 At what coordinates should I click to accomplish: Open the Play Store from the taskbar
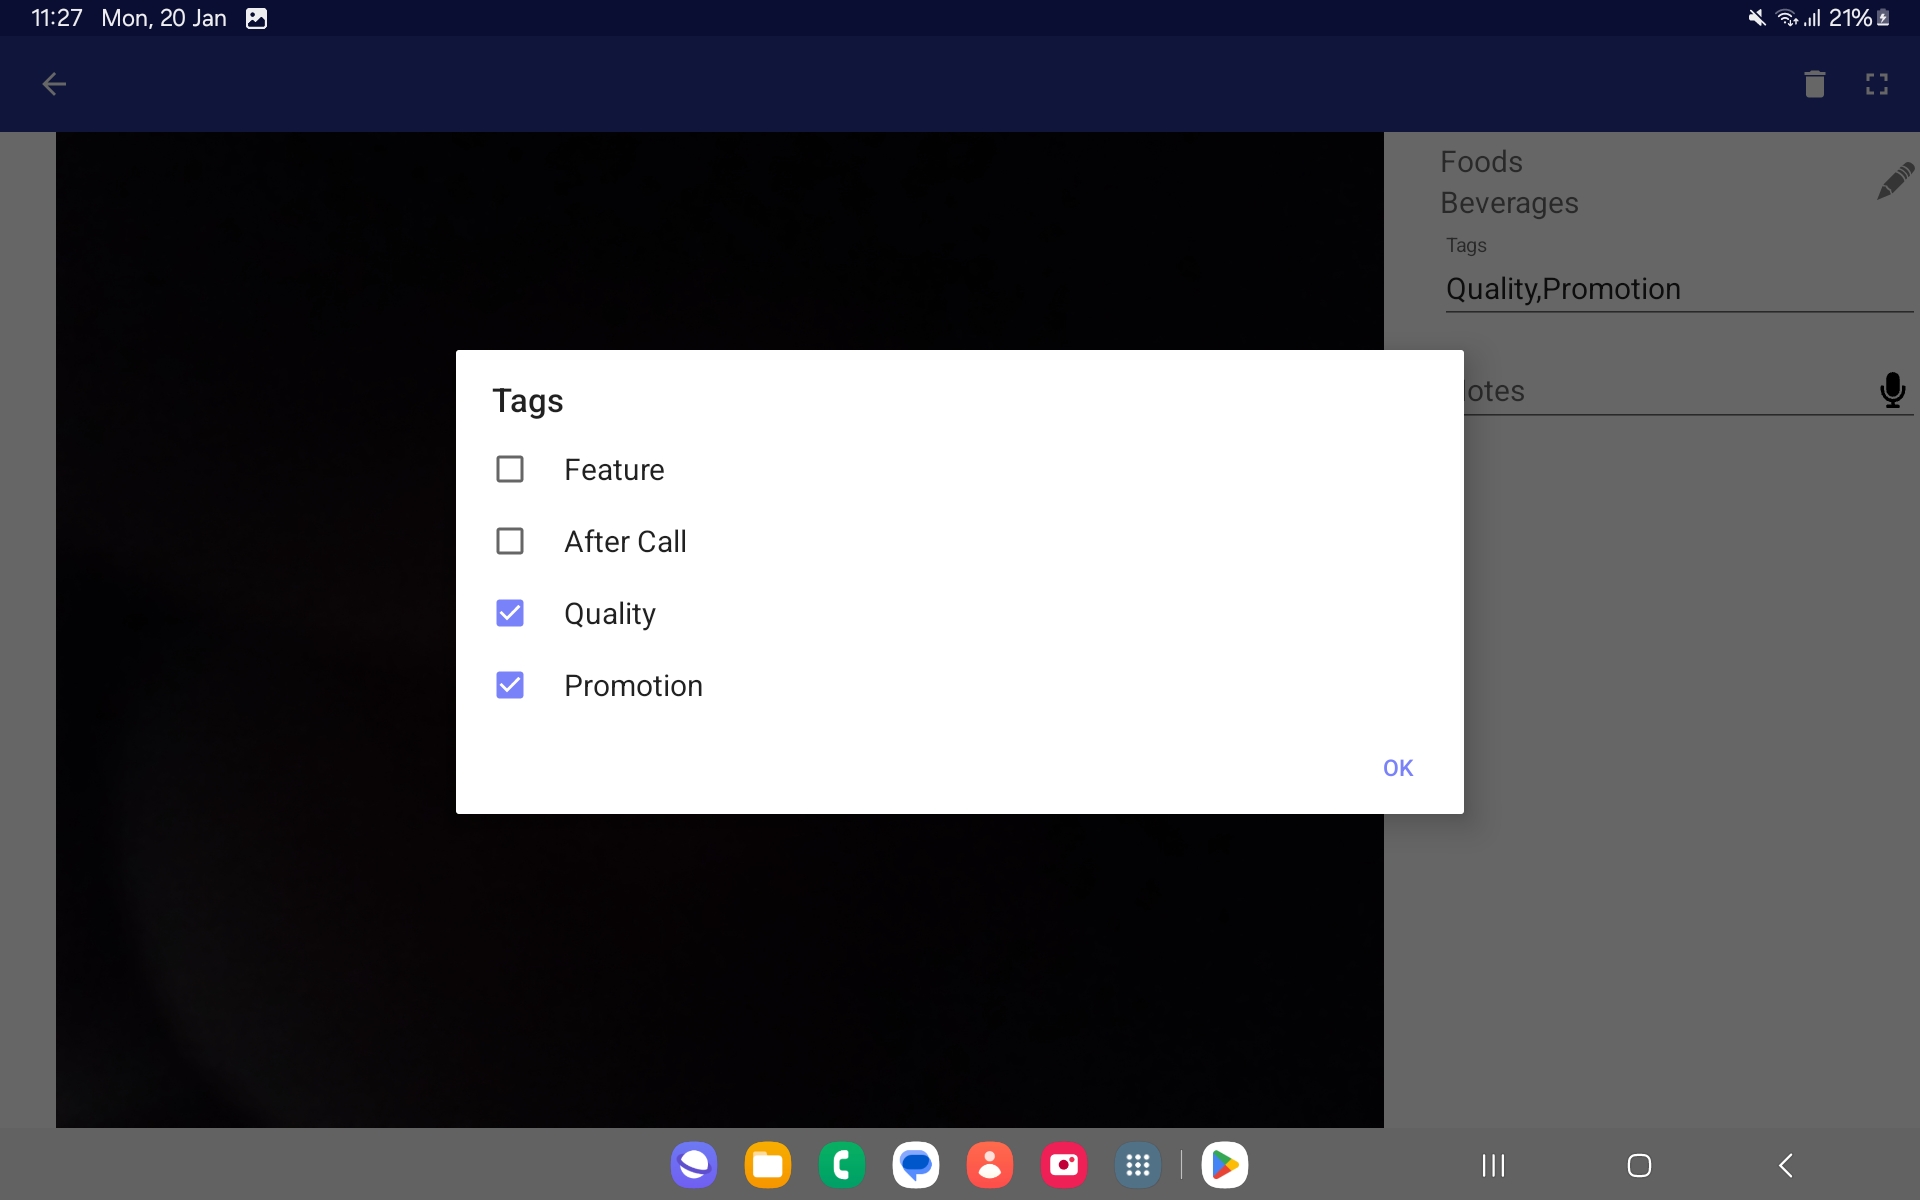pyautogui.click(x=1224, y=1165)
